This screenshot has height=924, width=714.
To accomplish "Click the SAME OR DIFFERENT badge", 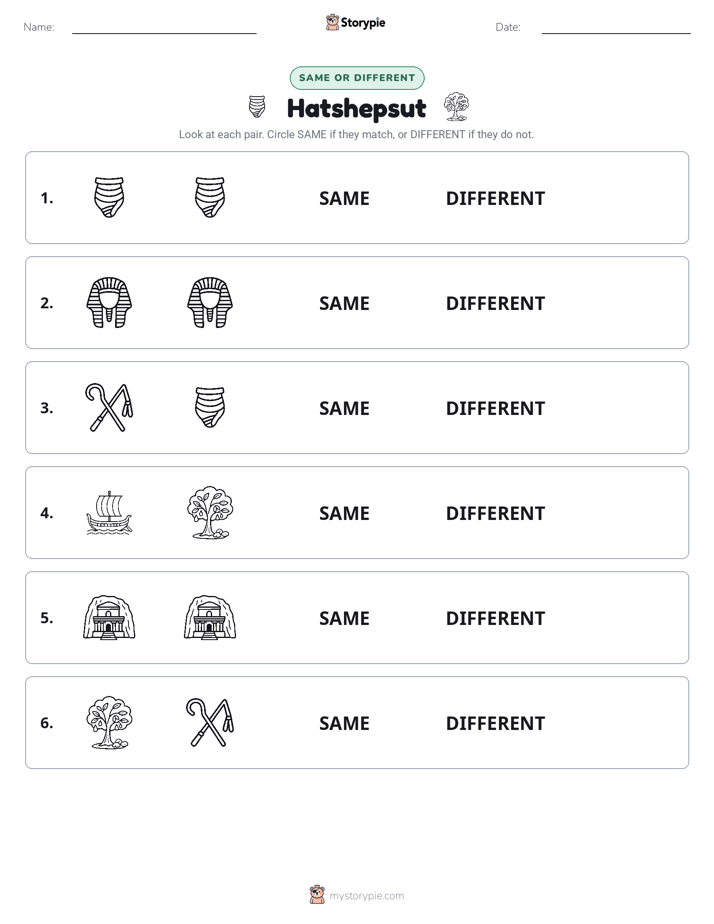I will point(357,78).
